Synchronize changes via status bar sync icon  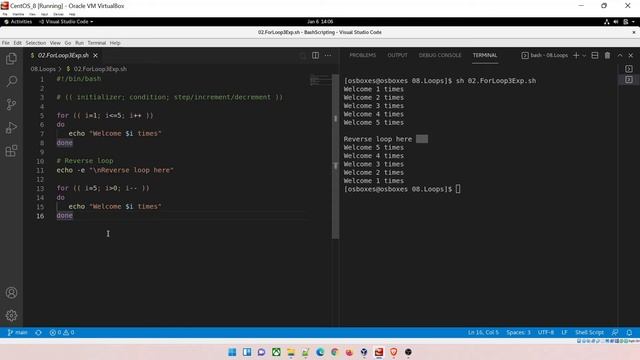[x=38, y=332]
